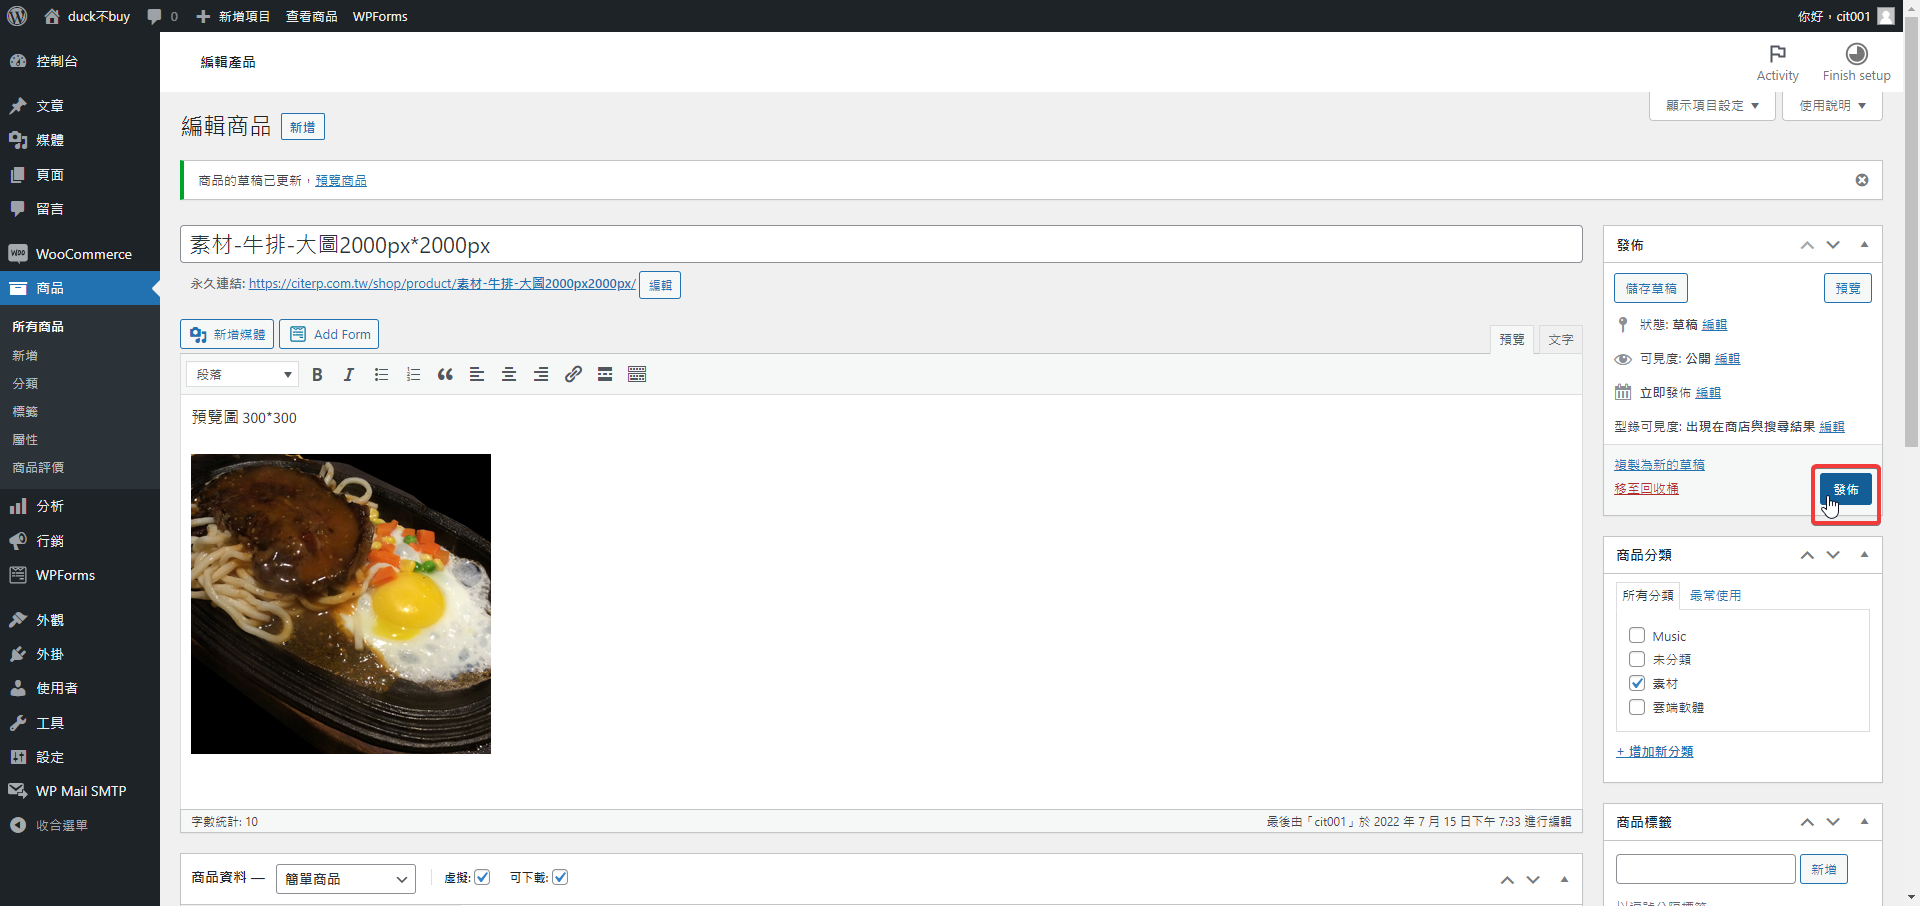Open the 簡單商品 product type dropdown
Viewport: 1920px width, 906px height.
click(x=345, y=878)
